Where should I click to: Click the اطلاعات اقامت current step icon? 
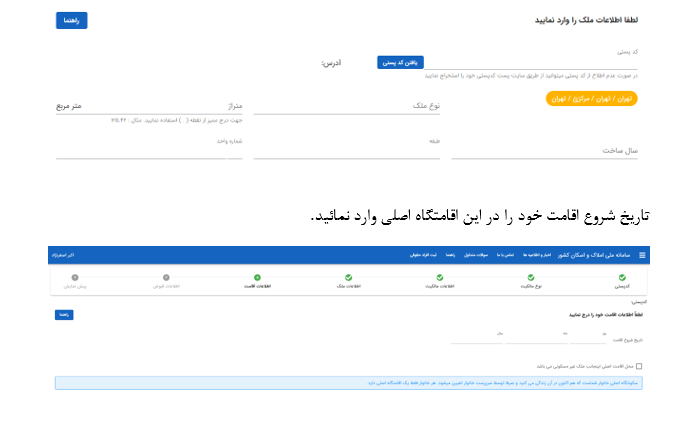pos(257,277)
